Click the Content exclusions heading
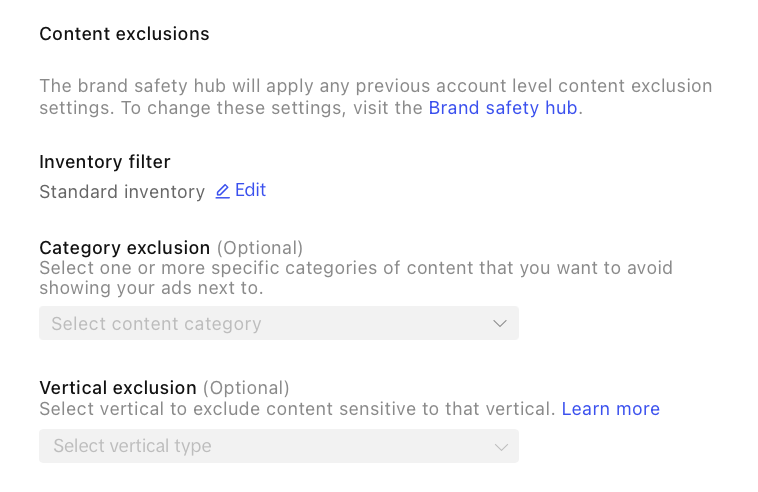The image size is (758, 492). click(x=124, y=34)
